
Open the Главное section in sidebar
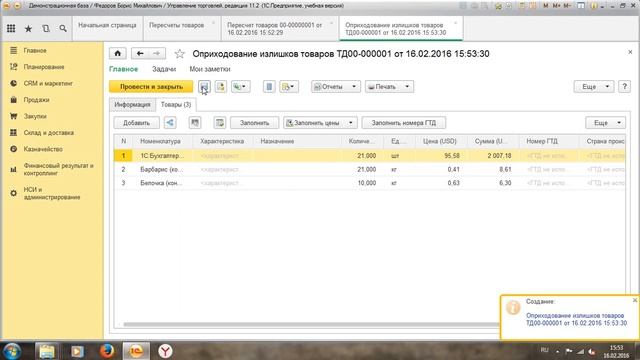(35, 51)
